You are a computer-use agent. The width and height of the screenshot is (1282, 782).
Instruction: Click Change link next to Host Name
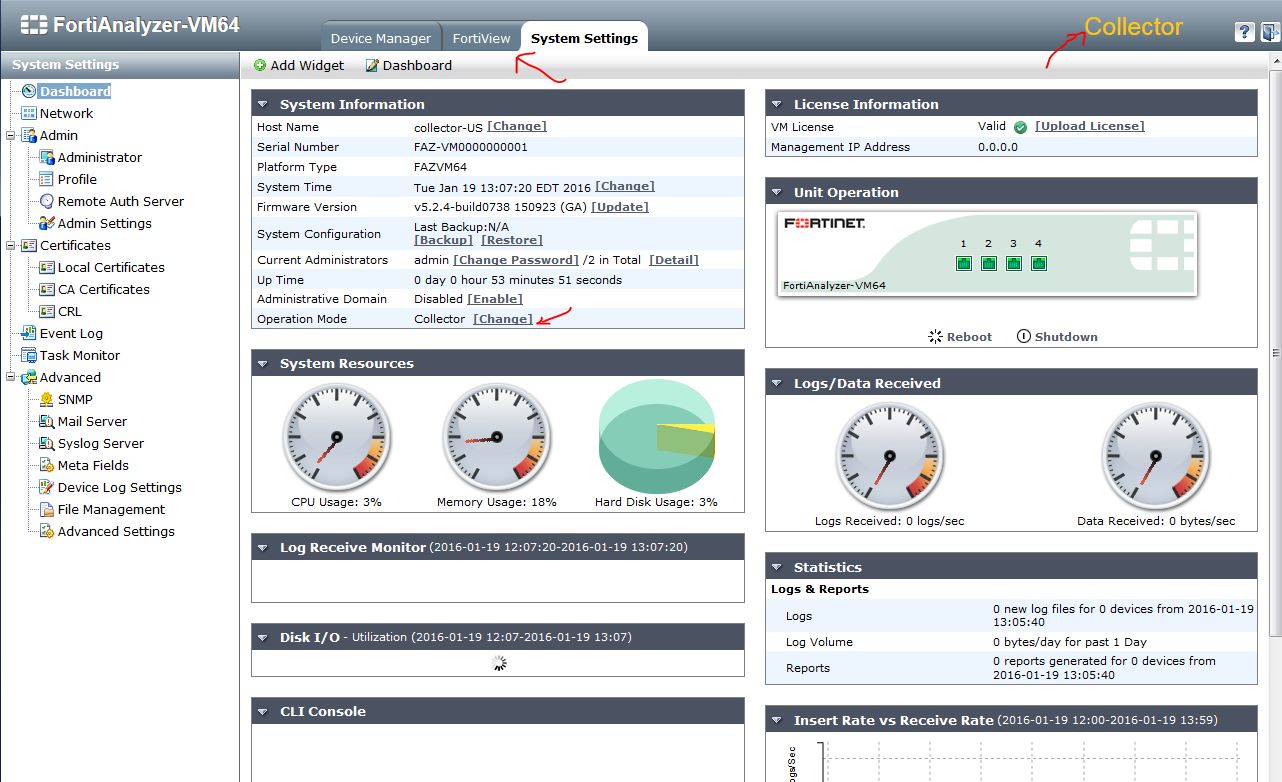[x=517, y=126]
